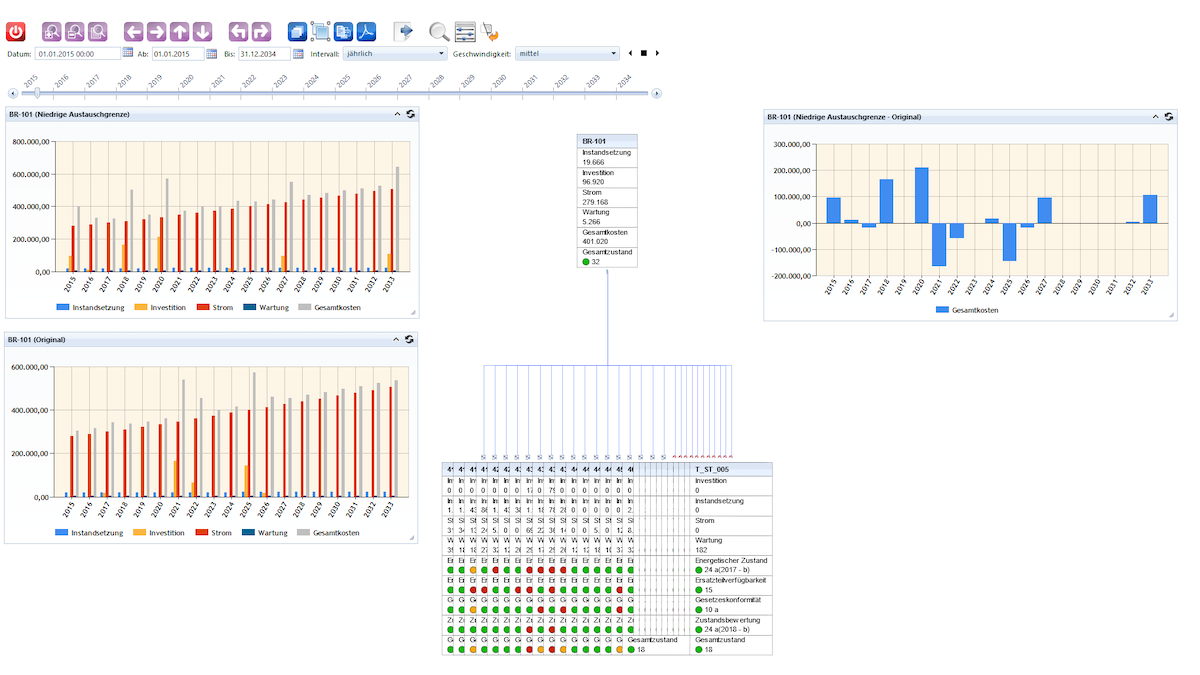Click the refresh documents icon in toolbar
This screenshot has height=675, width=1200.
490,31
